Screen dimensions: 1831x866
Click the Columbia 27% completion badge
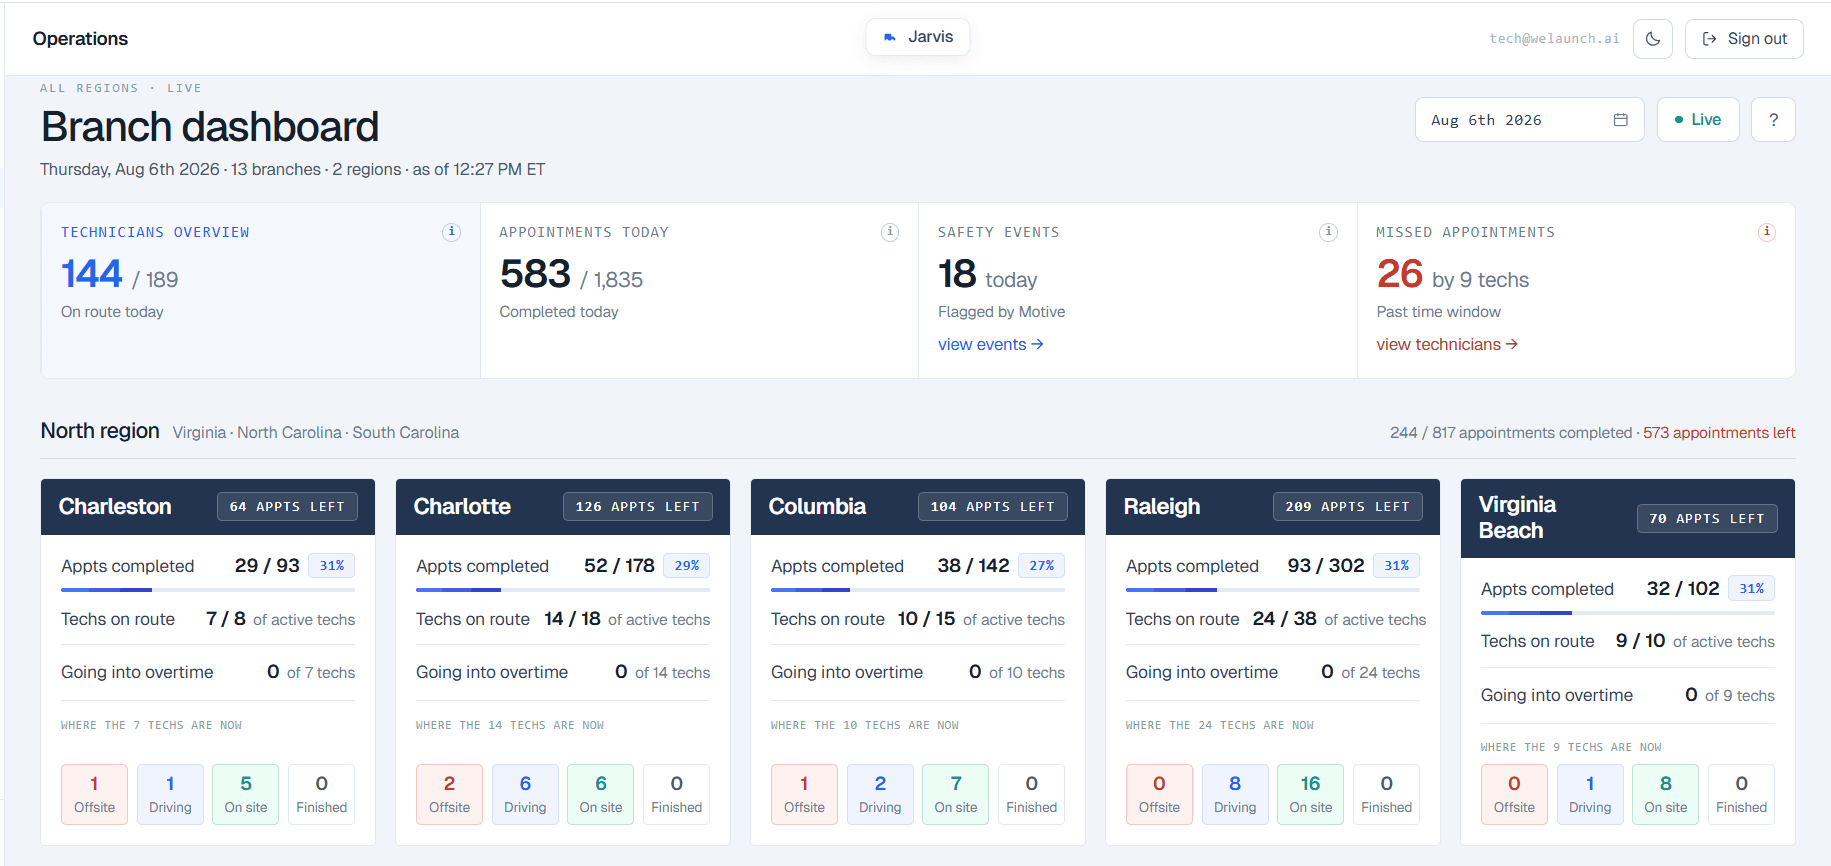[1042, 566]
